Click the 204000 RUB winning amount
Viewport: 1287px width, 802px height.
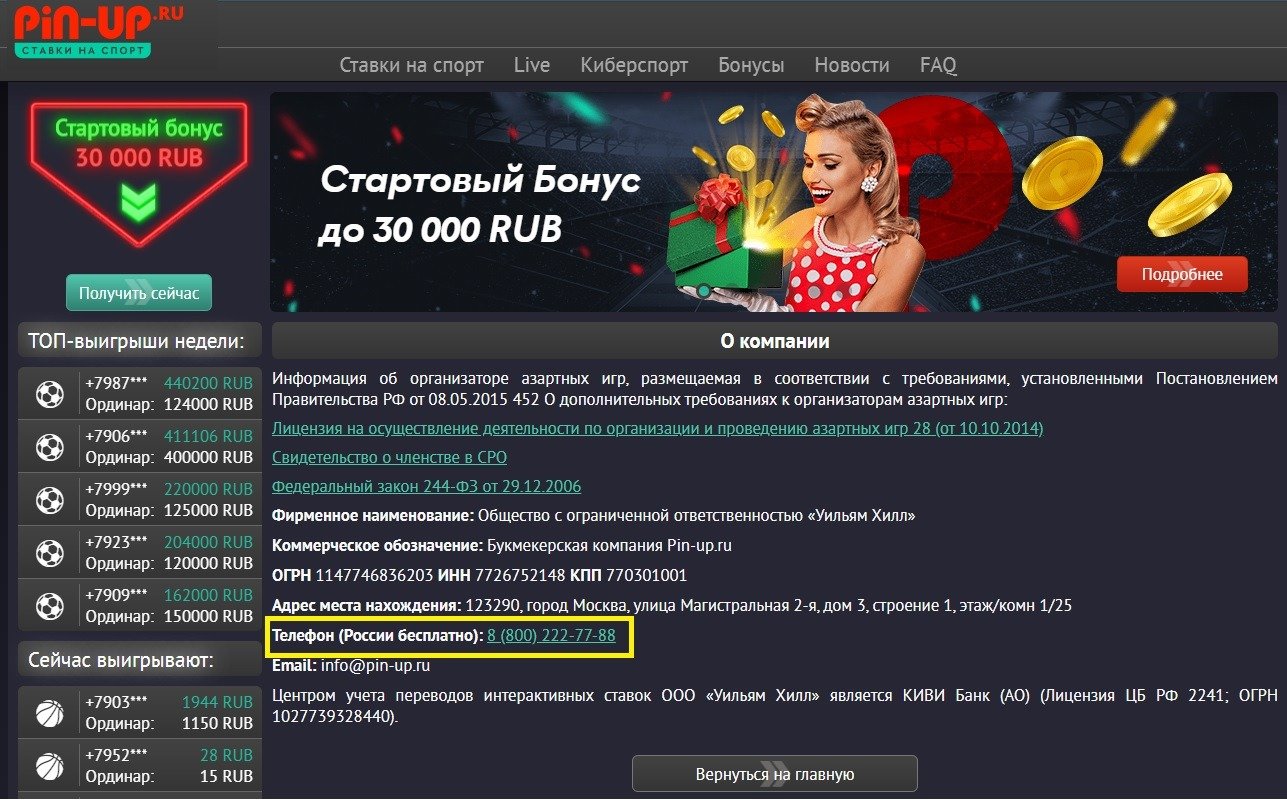tap(208, 542)
